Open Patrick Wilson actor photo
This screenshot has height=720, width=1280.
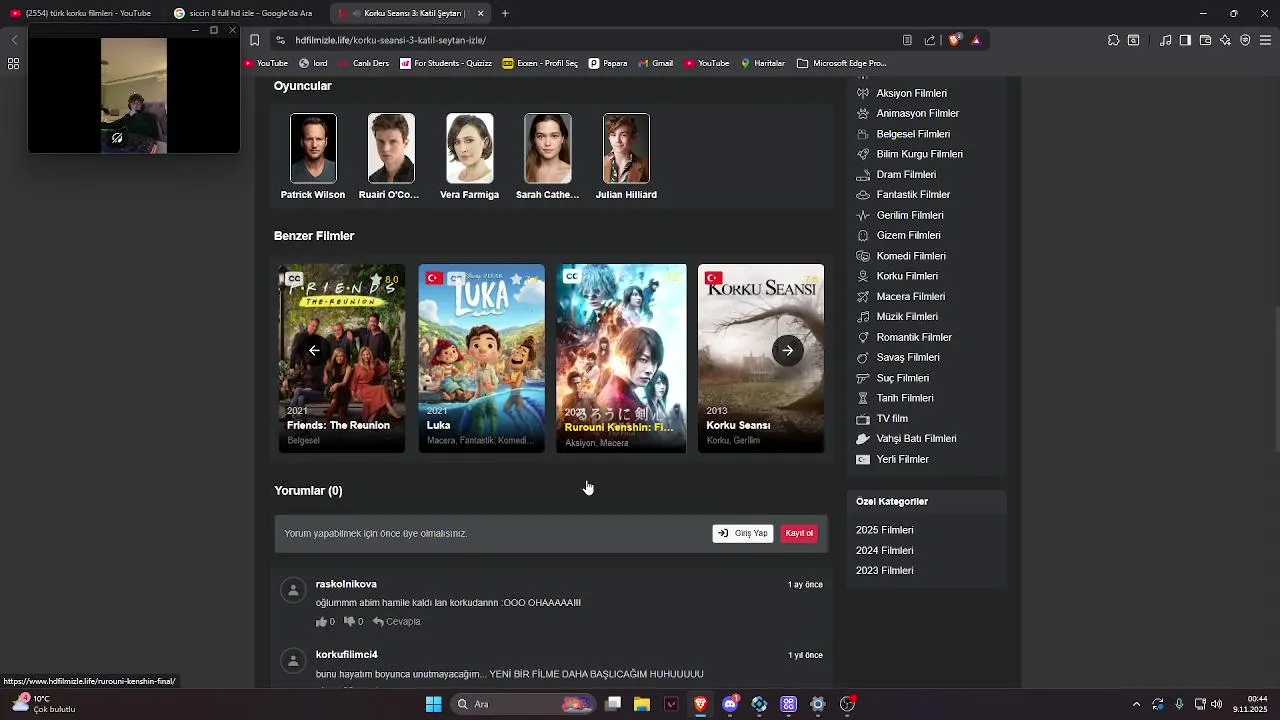coord(313,148)
